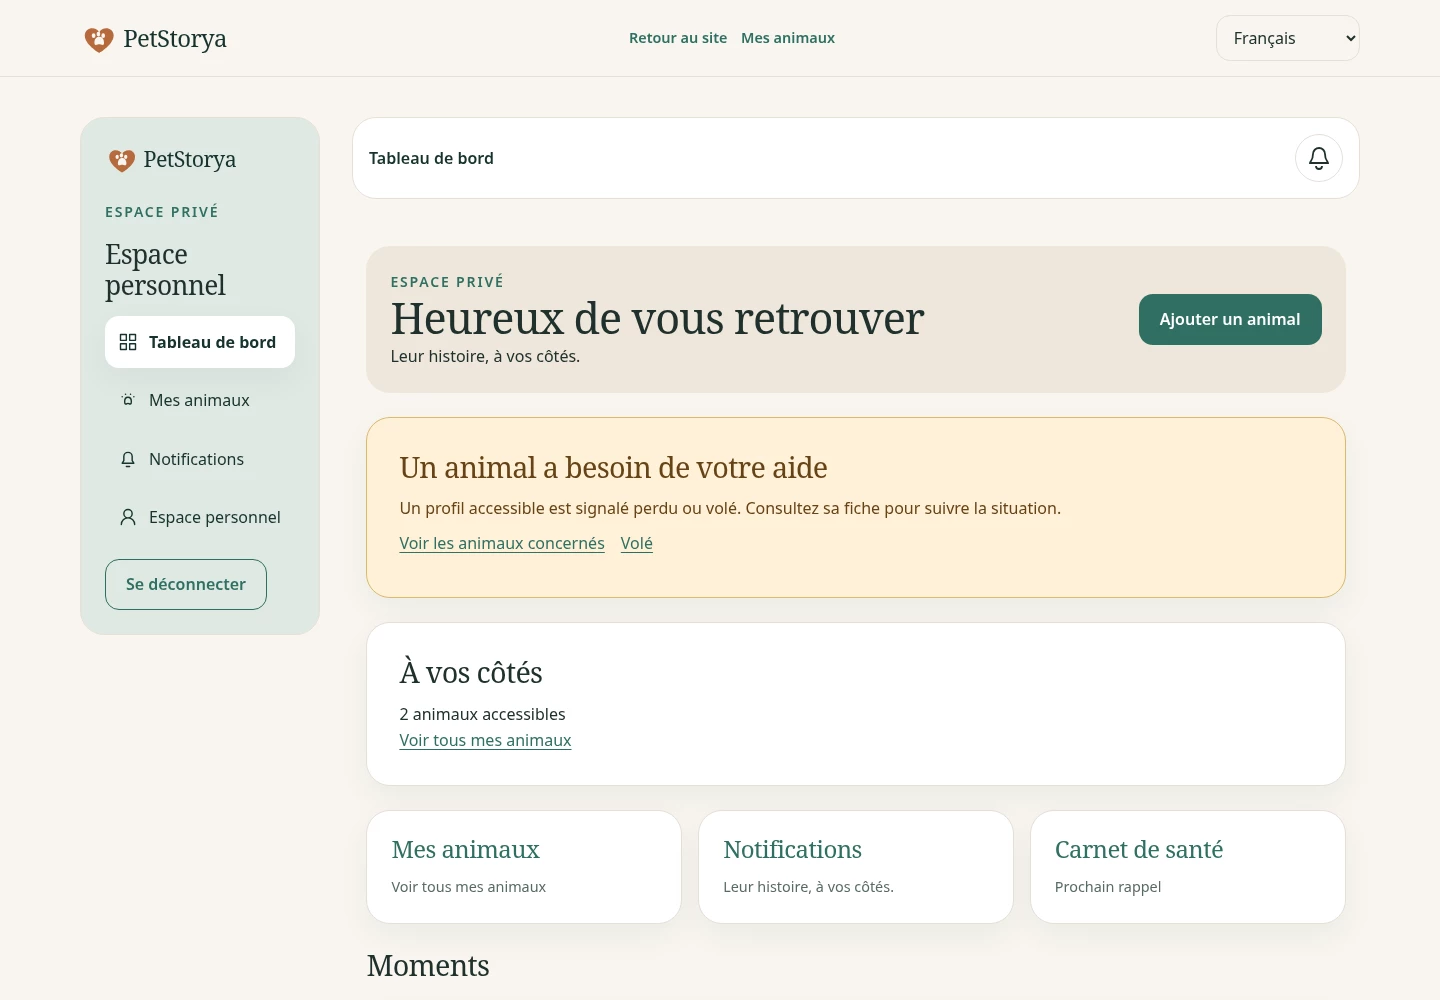The image size is (1440, 1000).
Task: Open the Français language dropdown
Action: tap(1287, 38)
